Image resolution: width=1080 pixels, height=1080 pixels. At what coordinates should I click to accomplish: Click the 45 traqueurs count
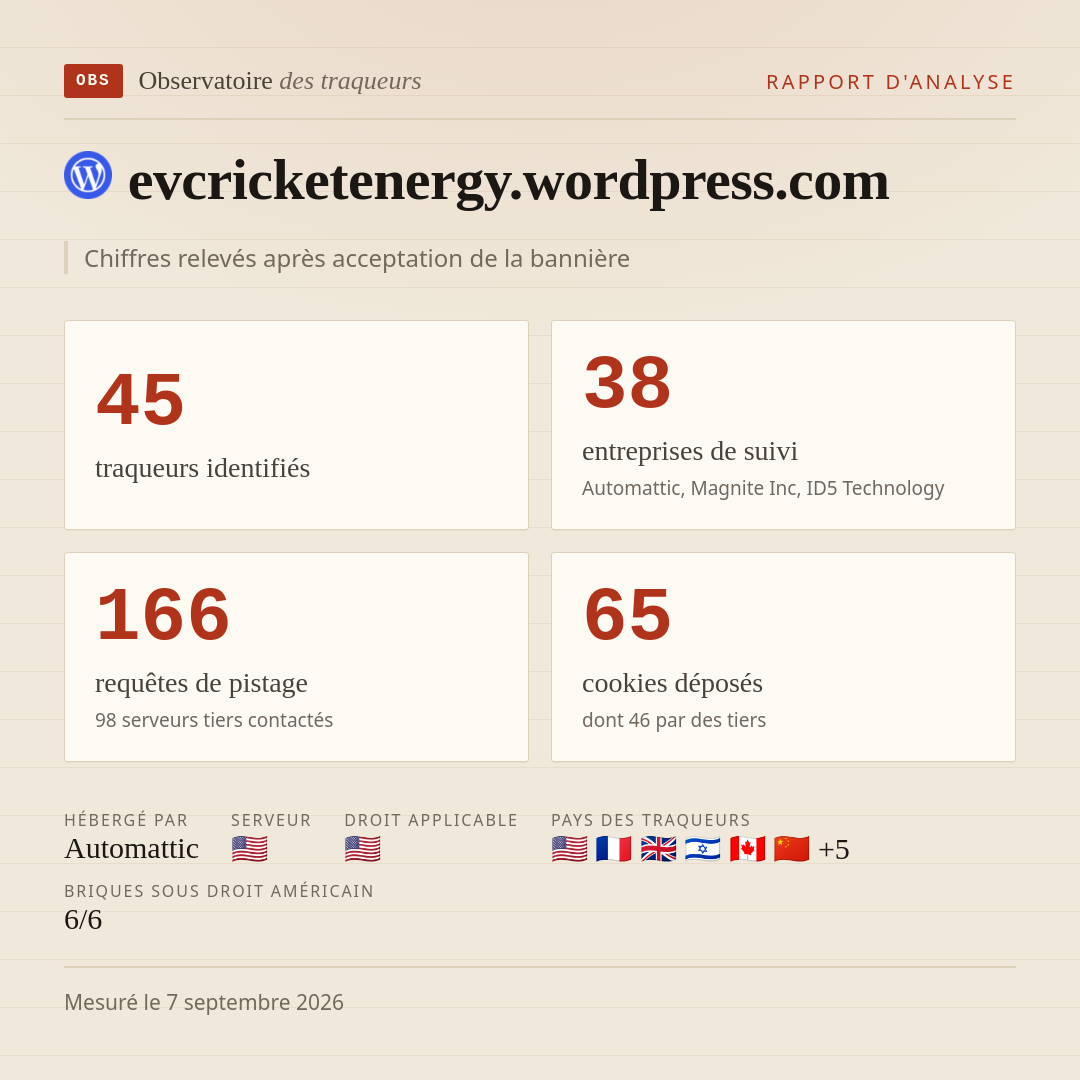(x=141, y=399)
